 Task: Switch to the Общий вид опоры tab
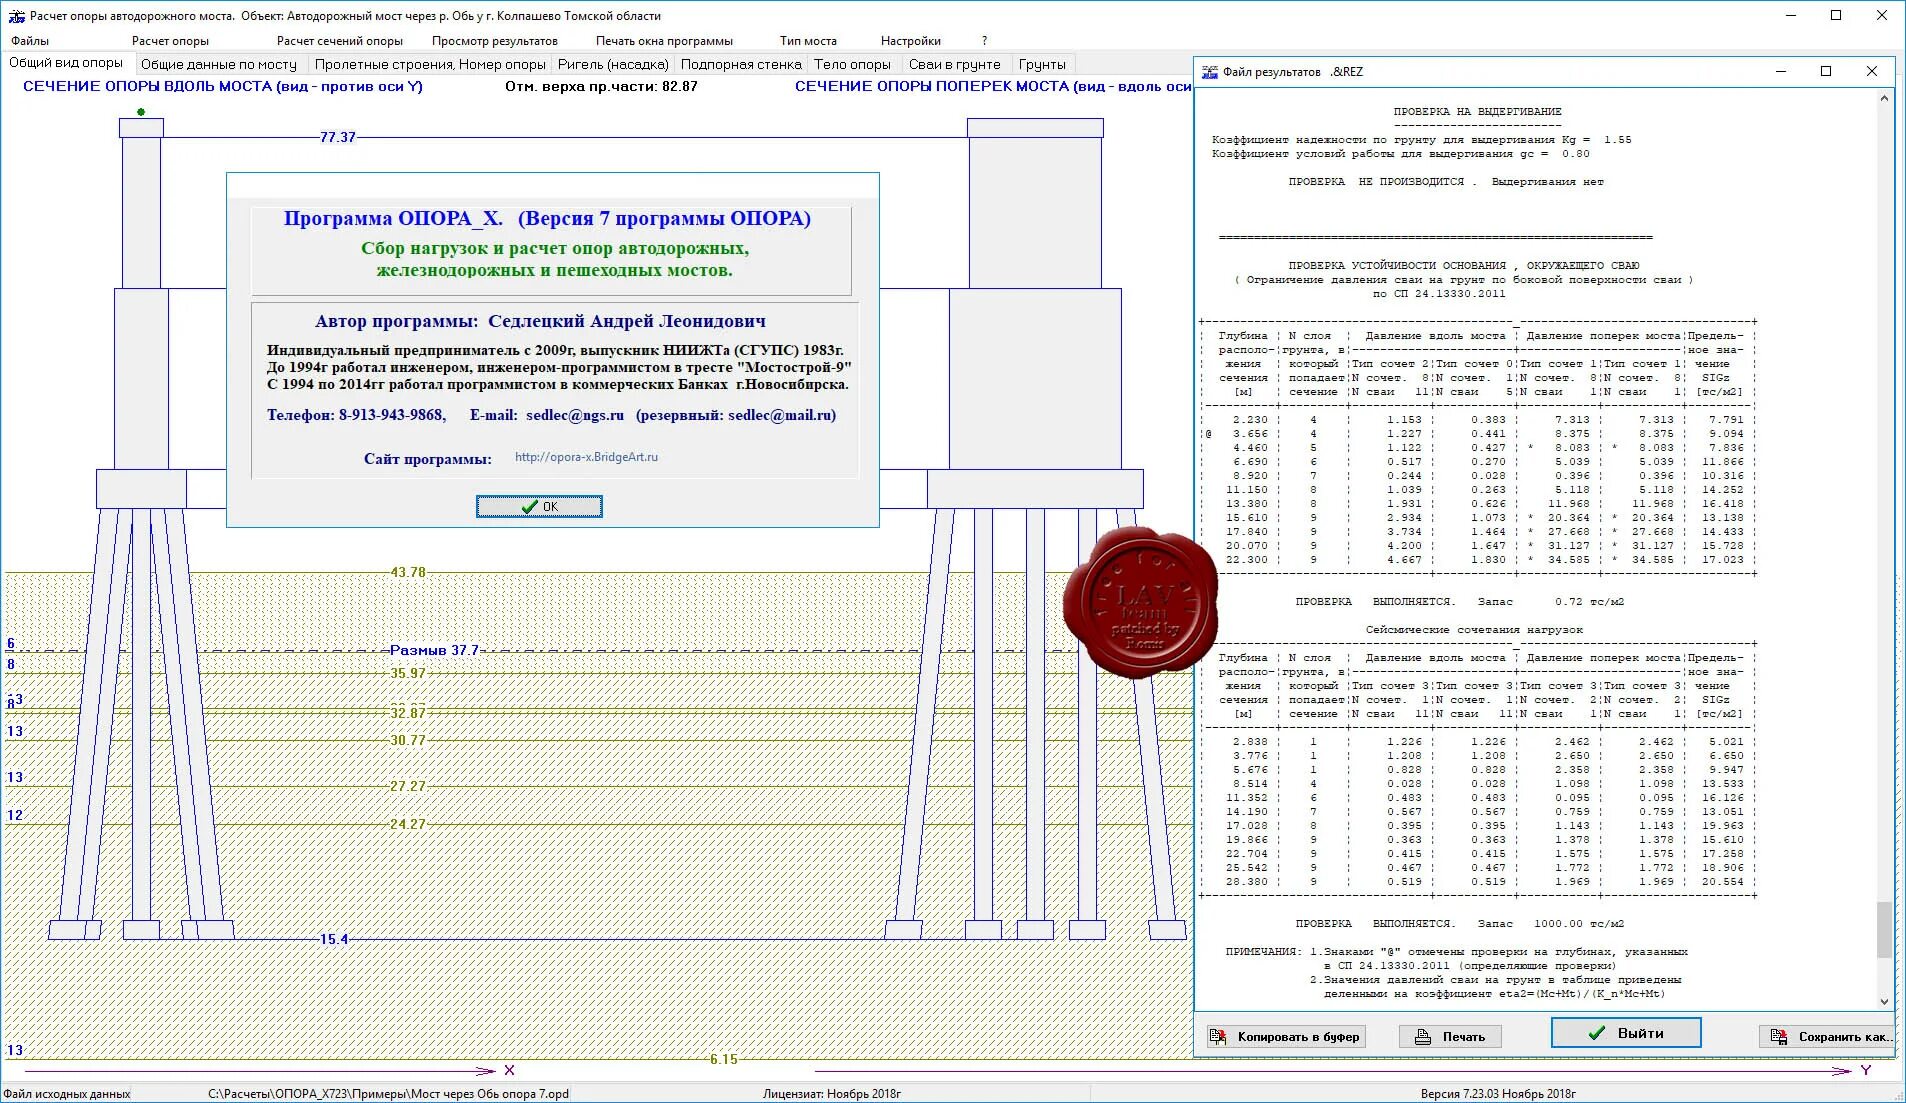(x=66, y=63)
